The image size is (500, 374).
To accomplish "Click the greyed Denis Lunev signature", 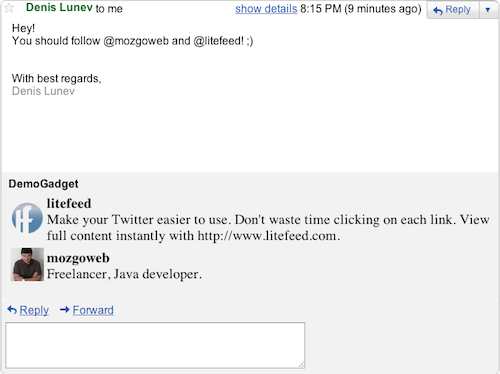I will (43, 91).
